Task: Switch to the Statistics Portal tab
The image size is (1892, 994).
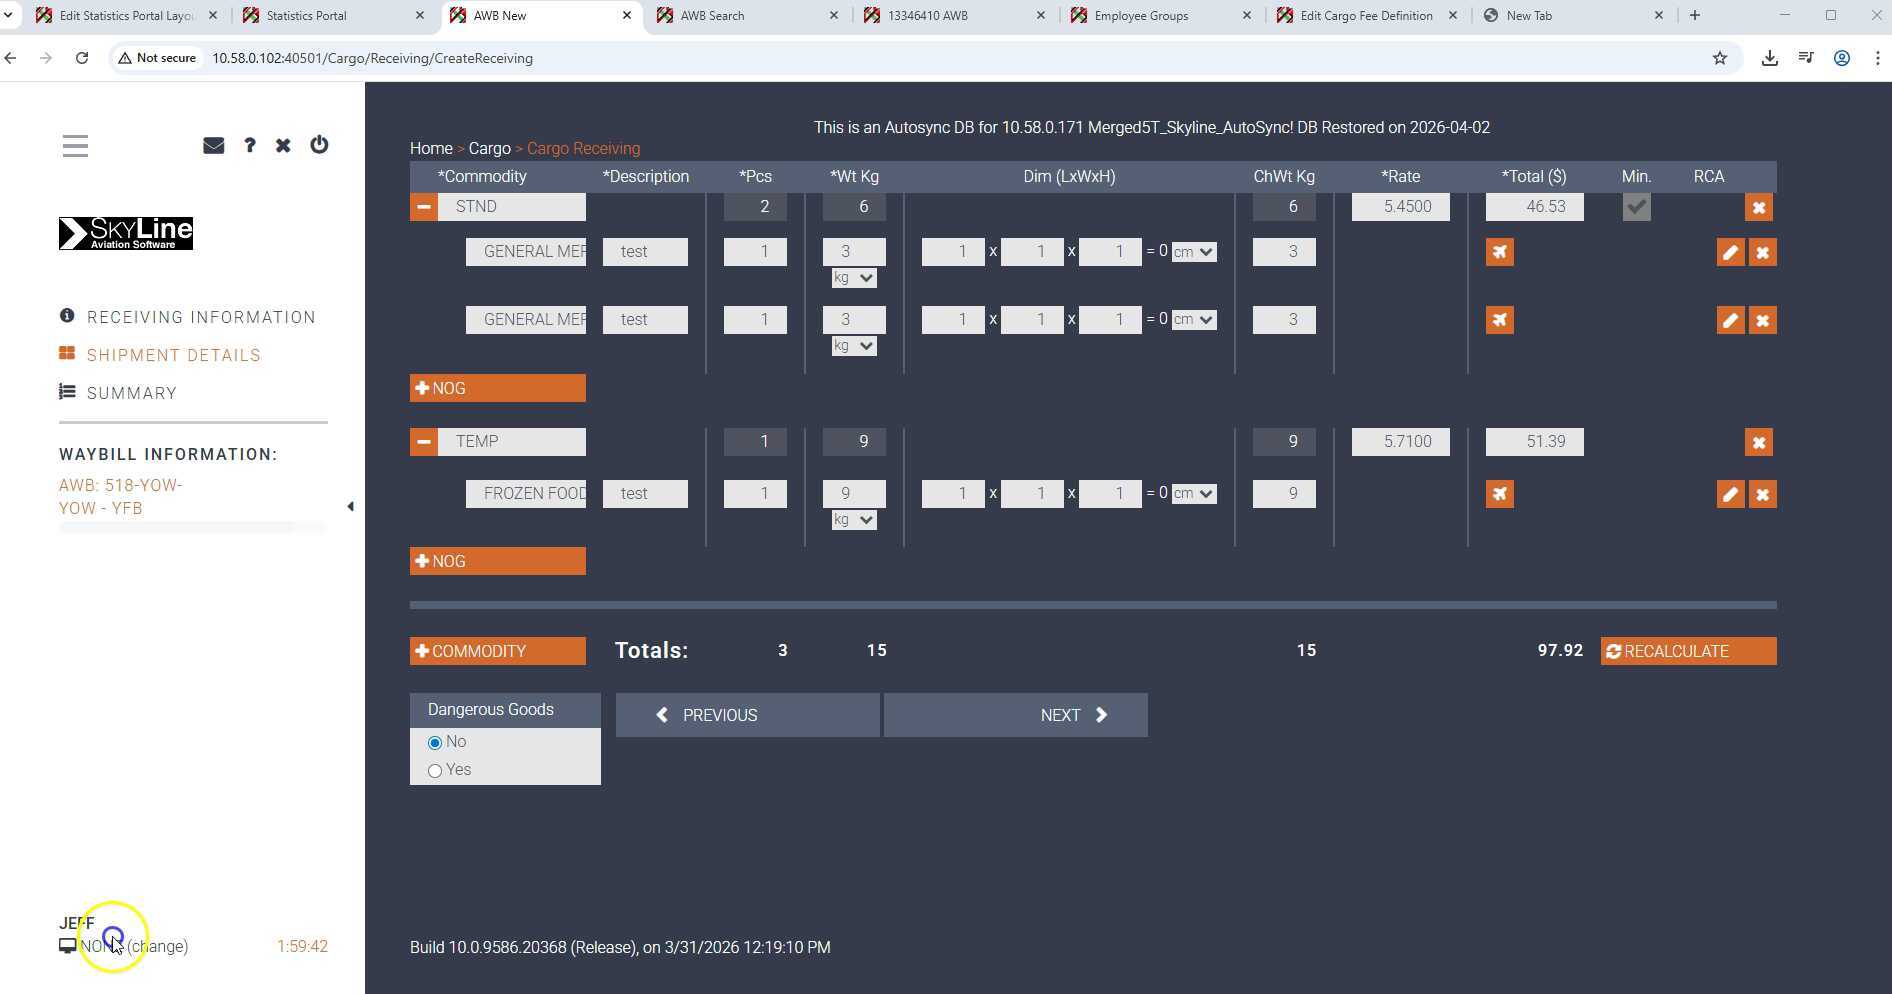Action: 334,15
